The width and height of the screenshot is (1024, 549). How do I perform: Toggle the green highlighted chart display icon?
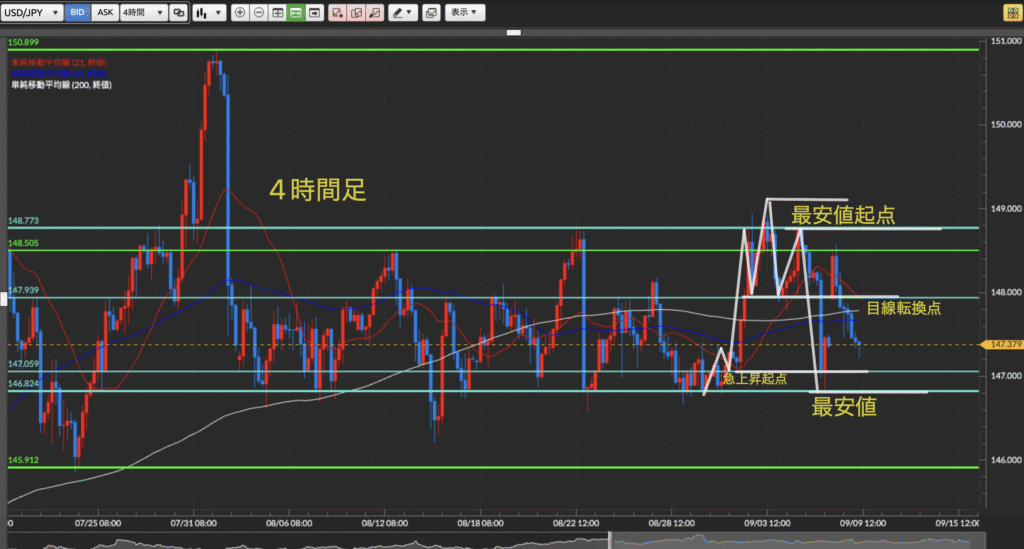pos(296,12)
